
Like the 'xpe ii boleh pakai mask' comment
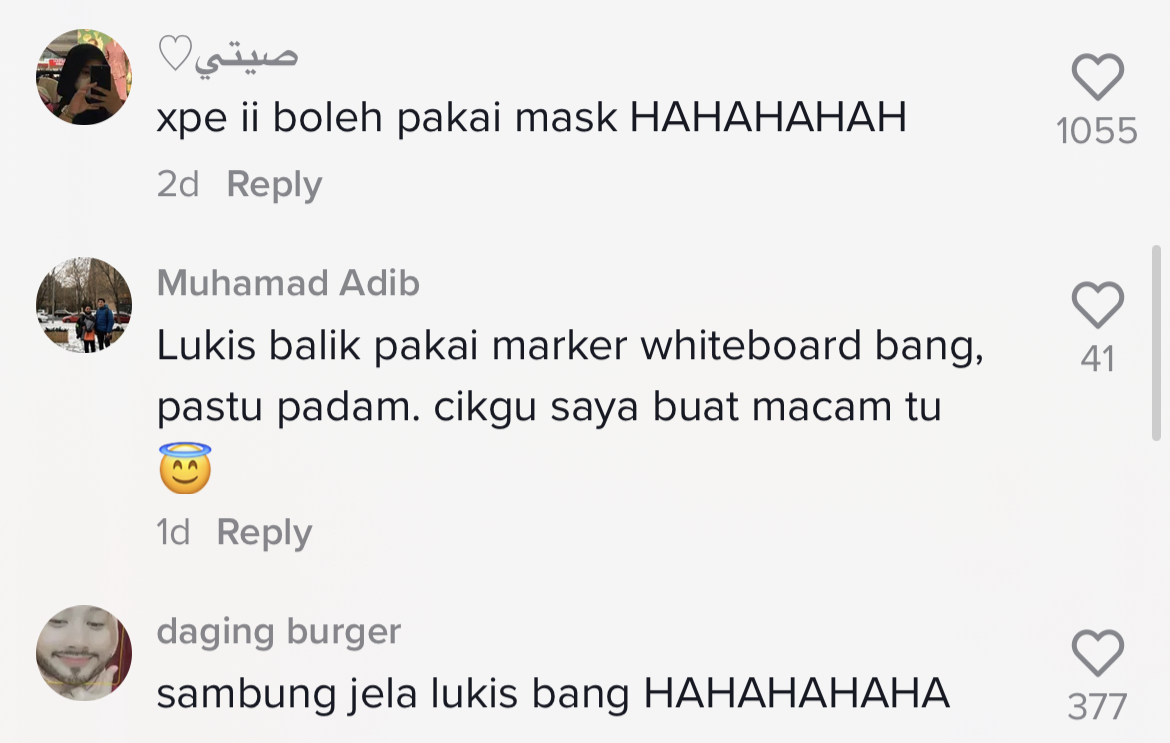click(1098, 77)
